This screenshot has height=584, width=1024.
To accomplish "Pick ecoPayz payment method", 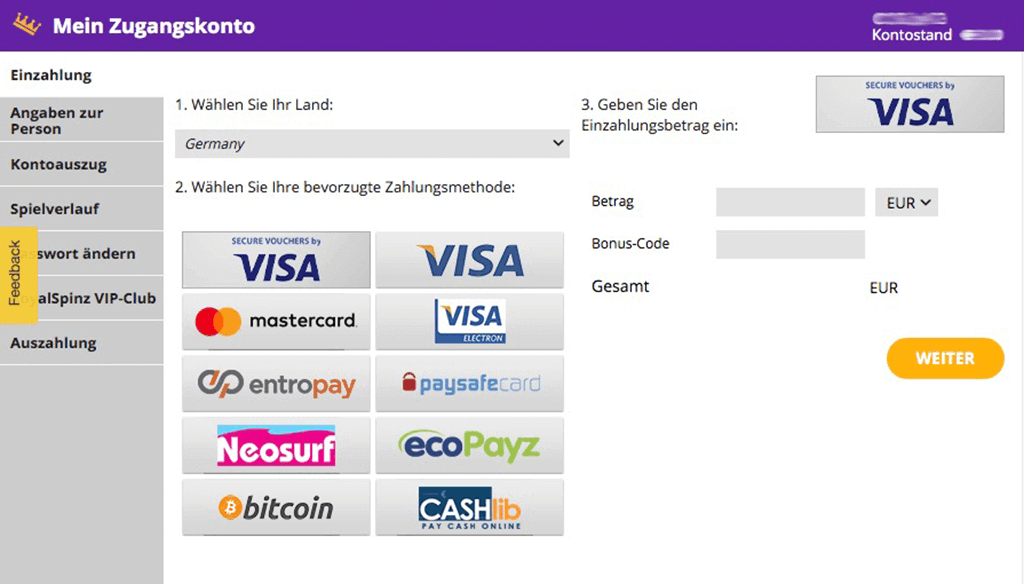I will pos(469,446).
